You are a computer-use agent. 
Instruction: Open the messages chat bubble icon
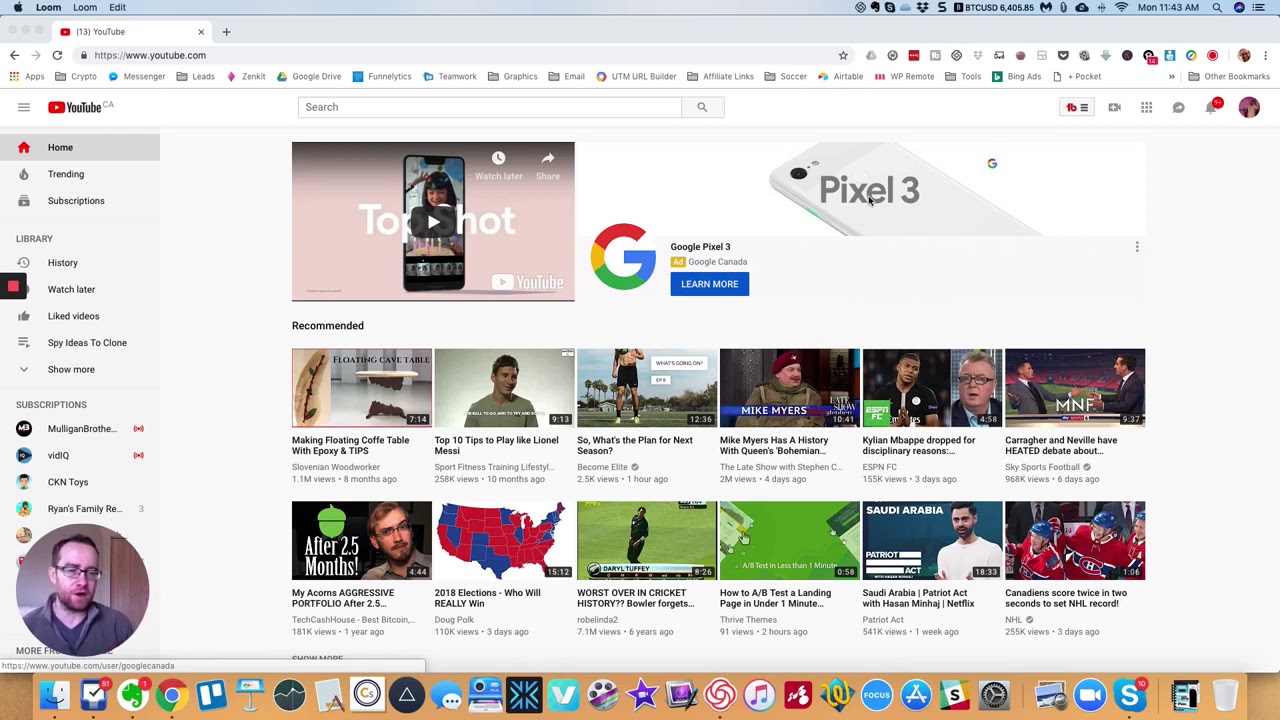tap(1178, 107)
